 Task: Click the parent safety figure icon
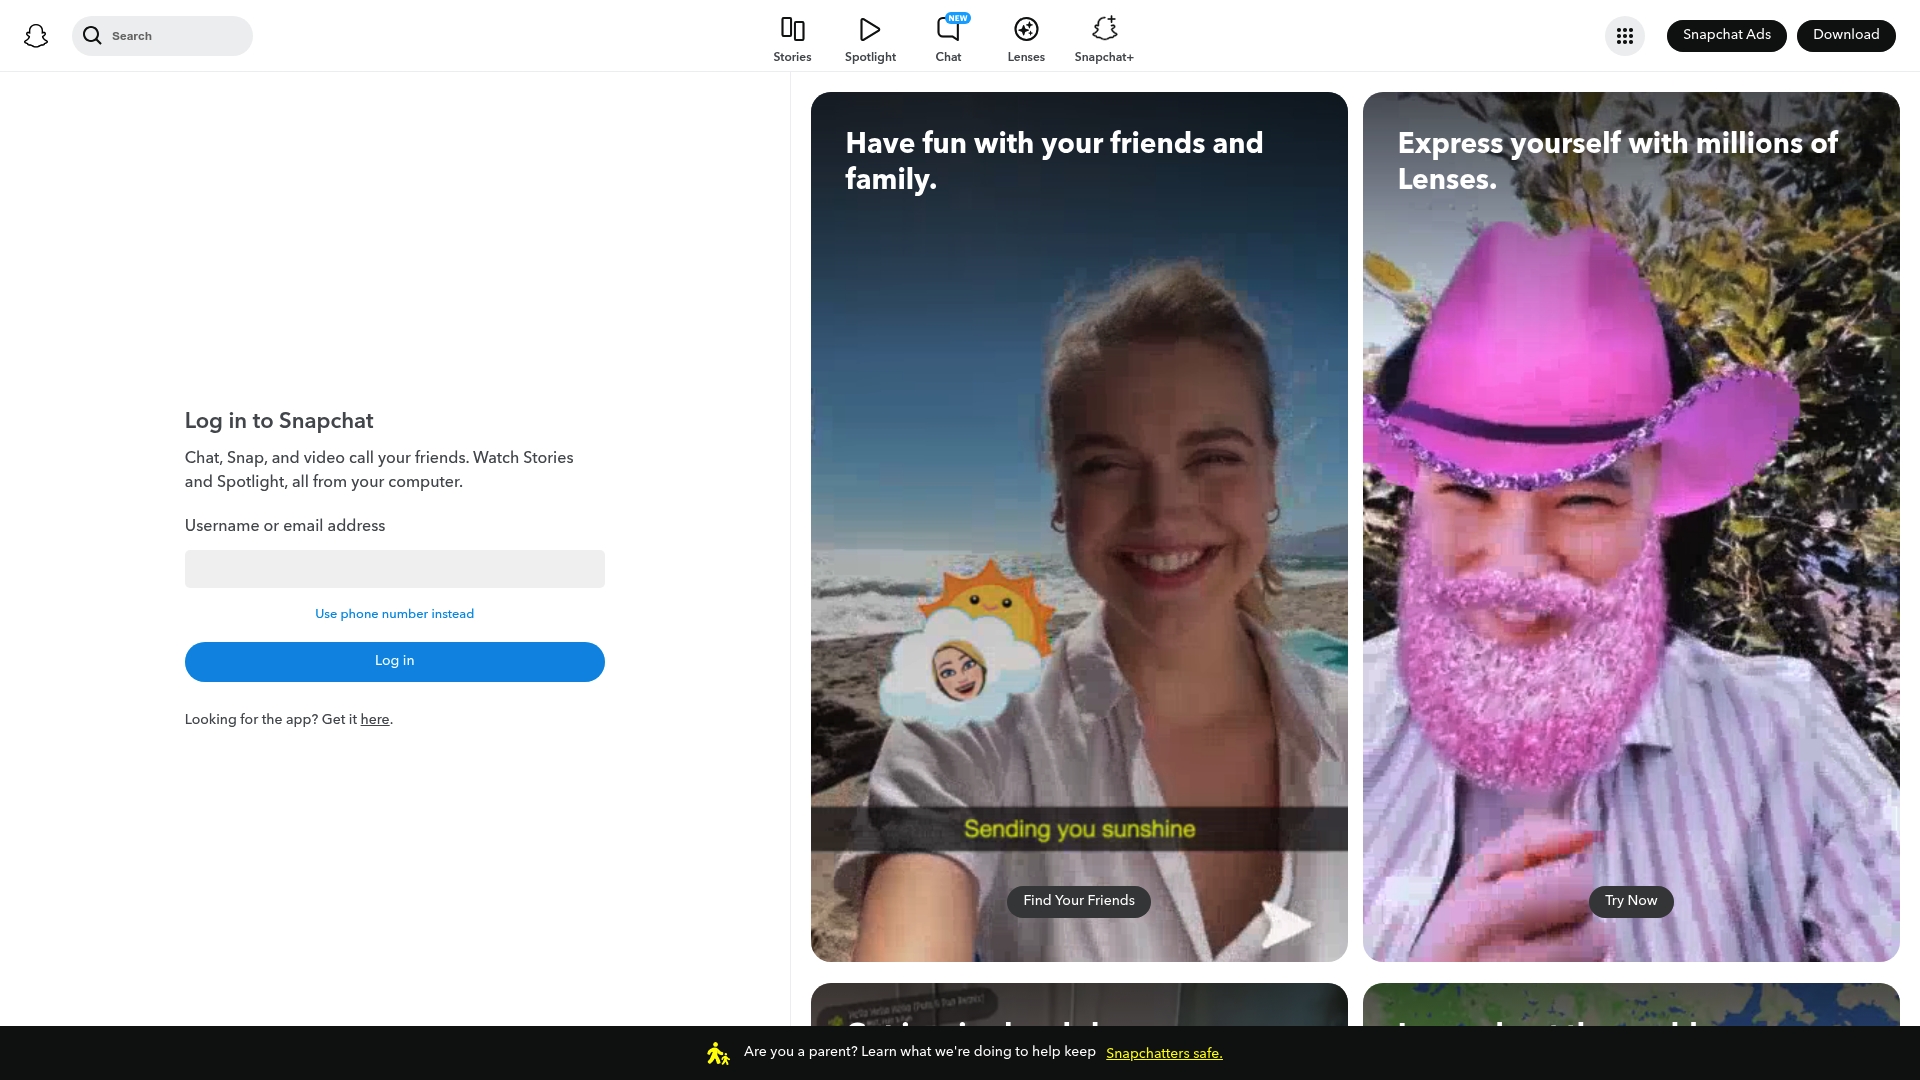(717, 1052)
